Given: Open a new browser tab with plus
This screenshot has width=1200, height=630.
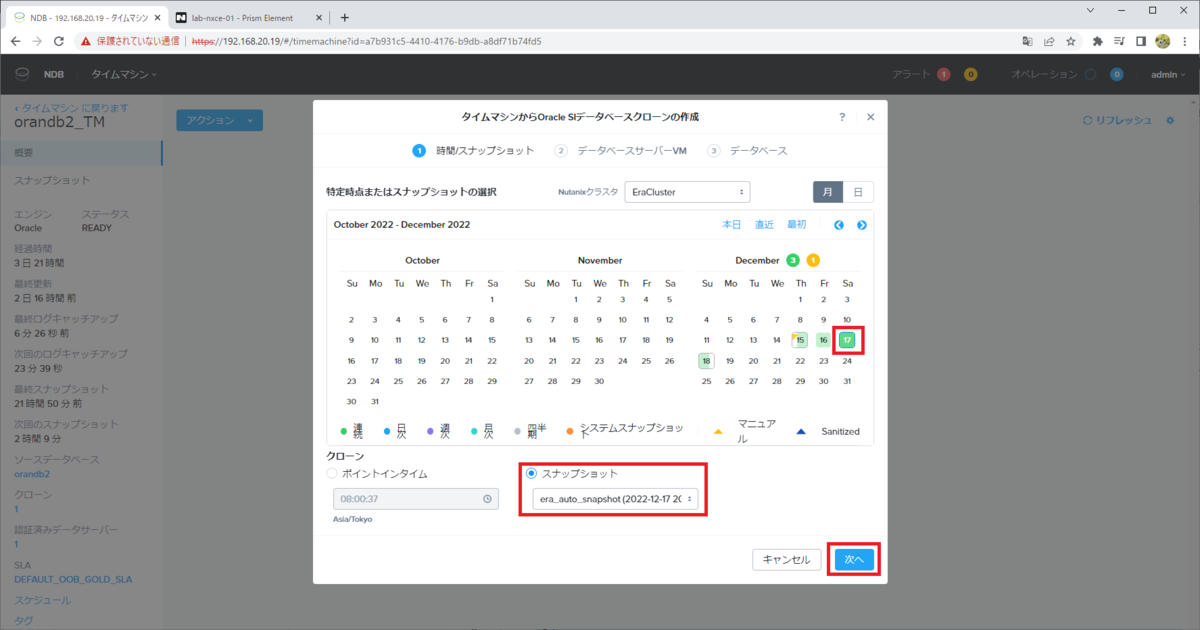Looking at the screenshot, I should tap(344, 17).
